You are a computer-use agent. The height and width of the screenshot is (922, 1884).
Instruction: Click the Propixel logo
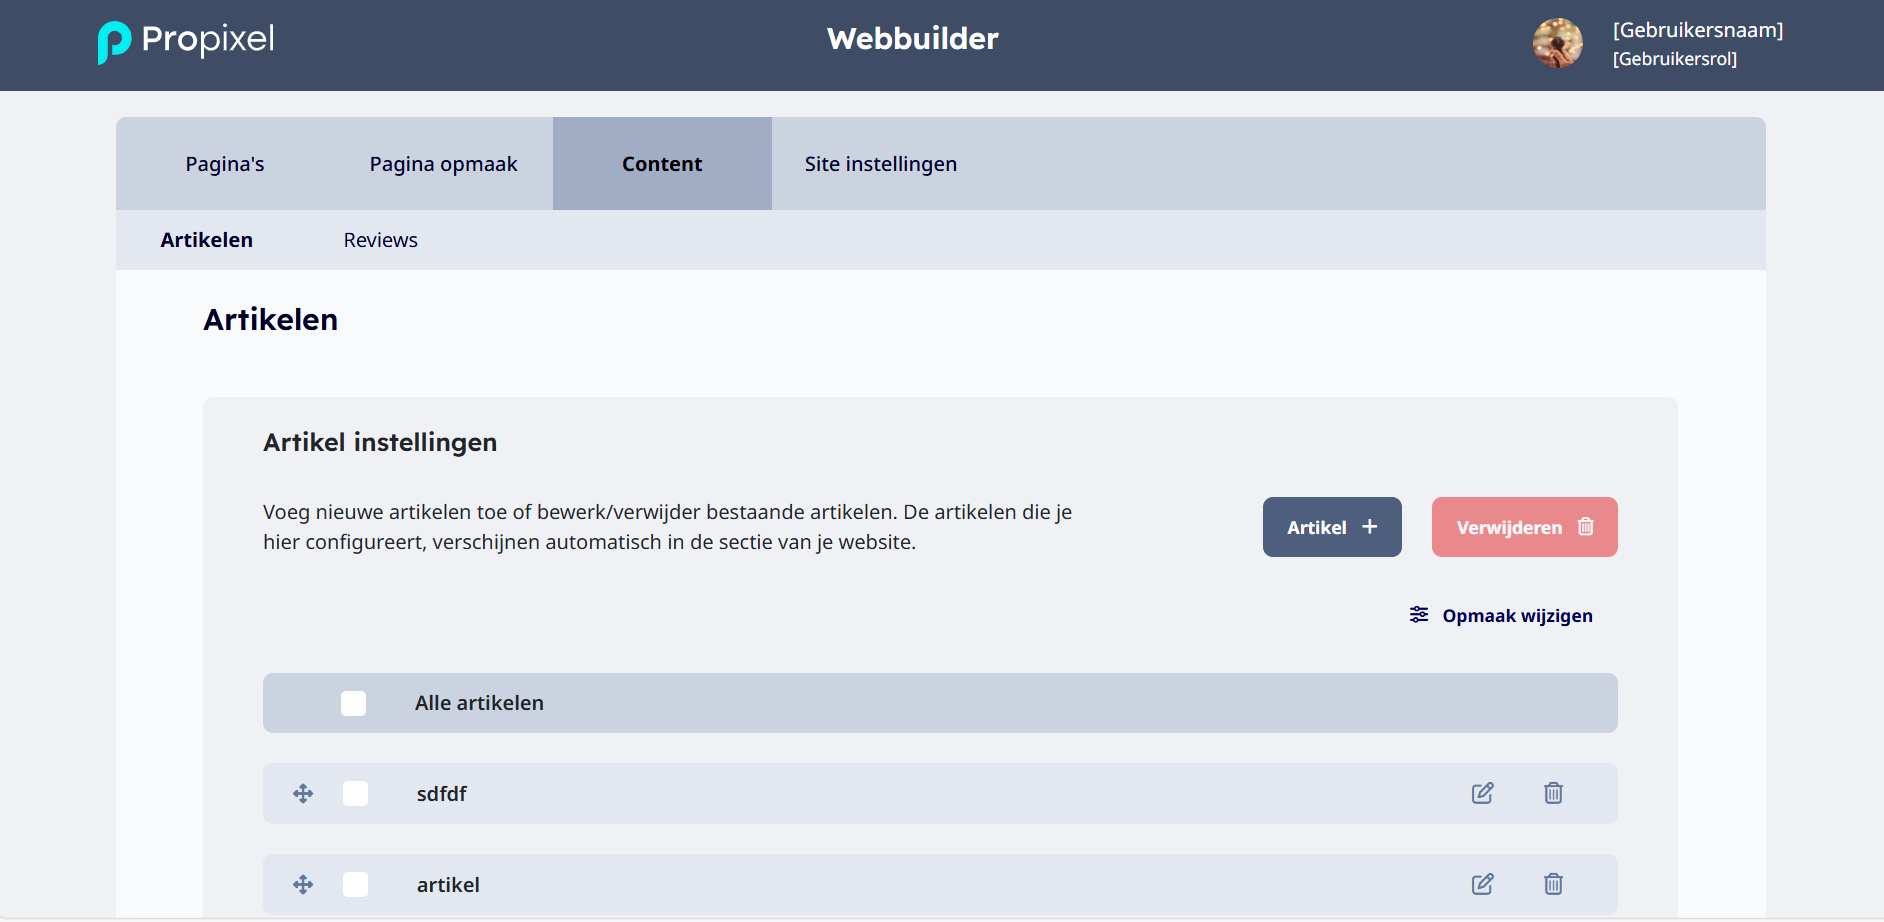186,41
